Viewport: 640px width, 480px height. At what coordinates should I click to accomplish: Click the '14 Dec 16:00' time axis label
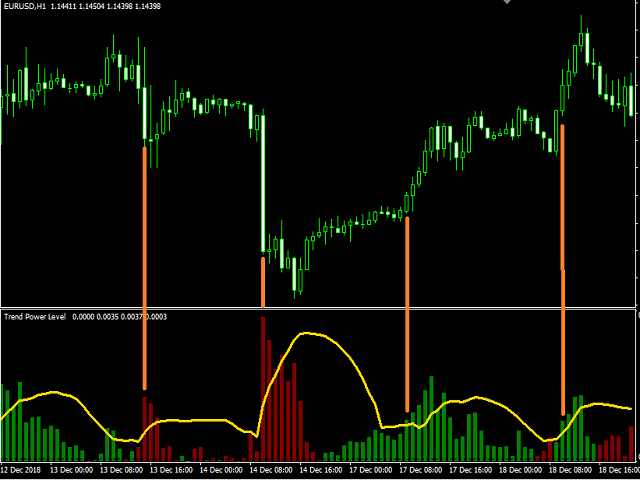point(321,470)
